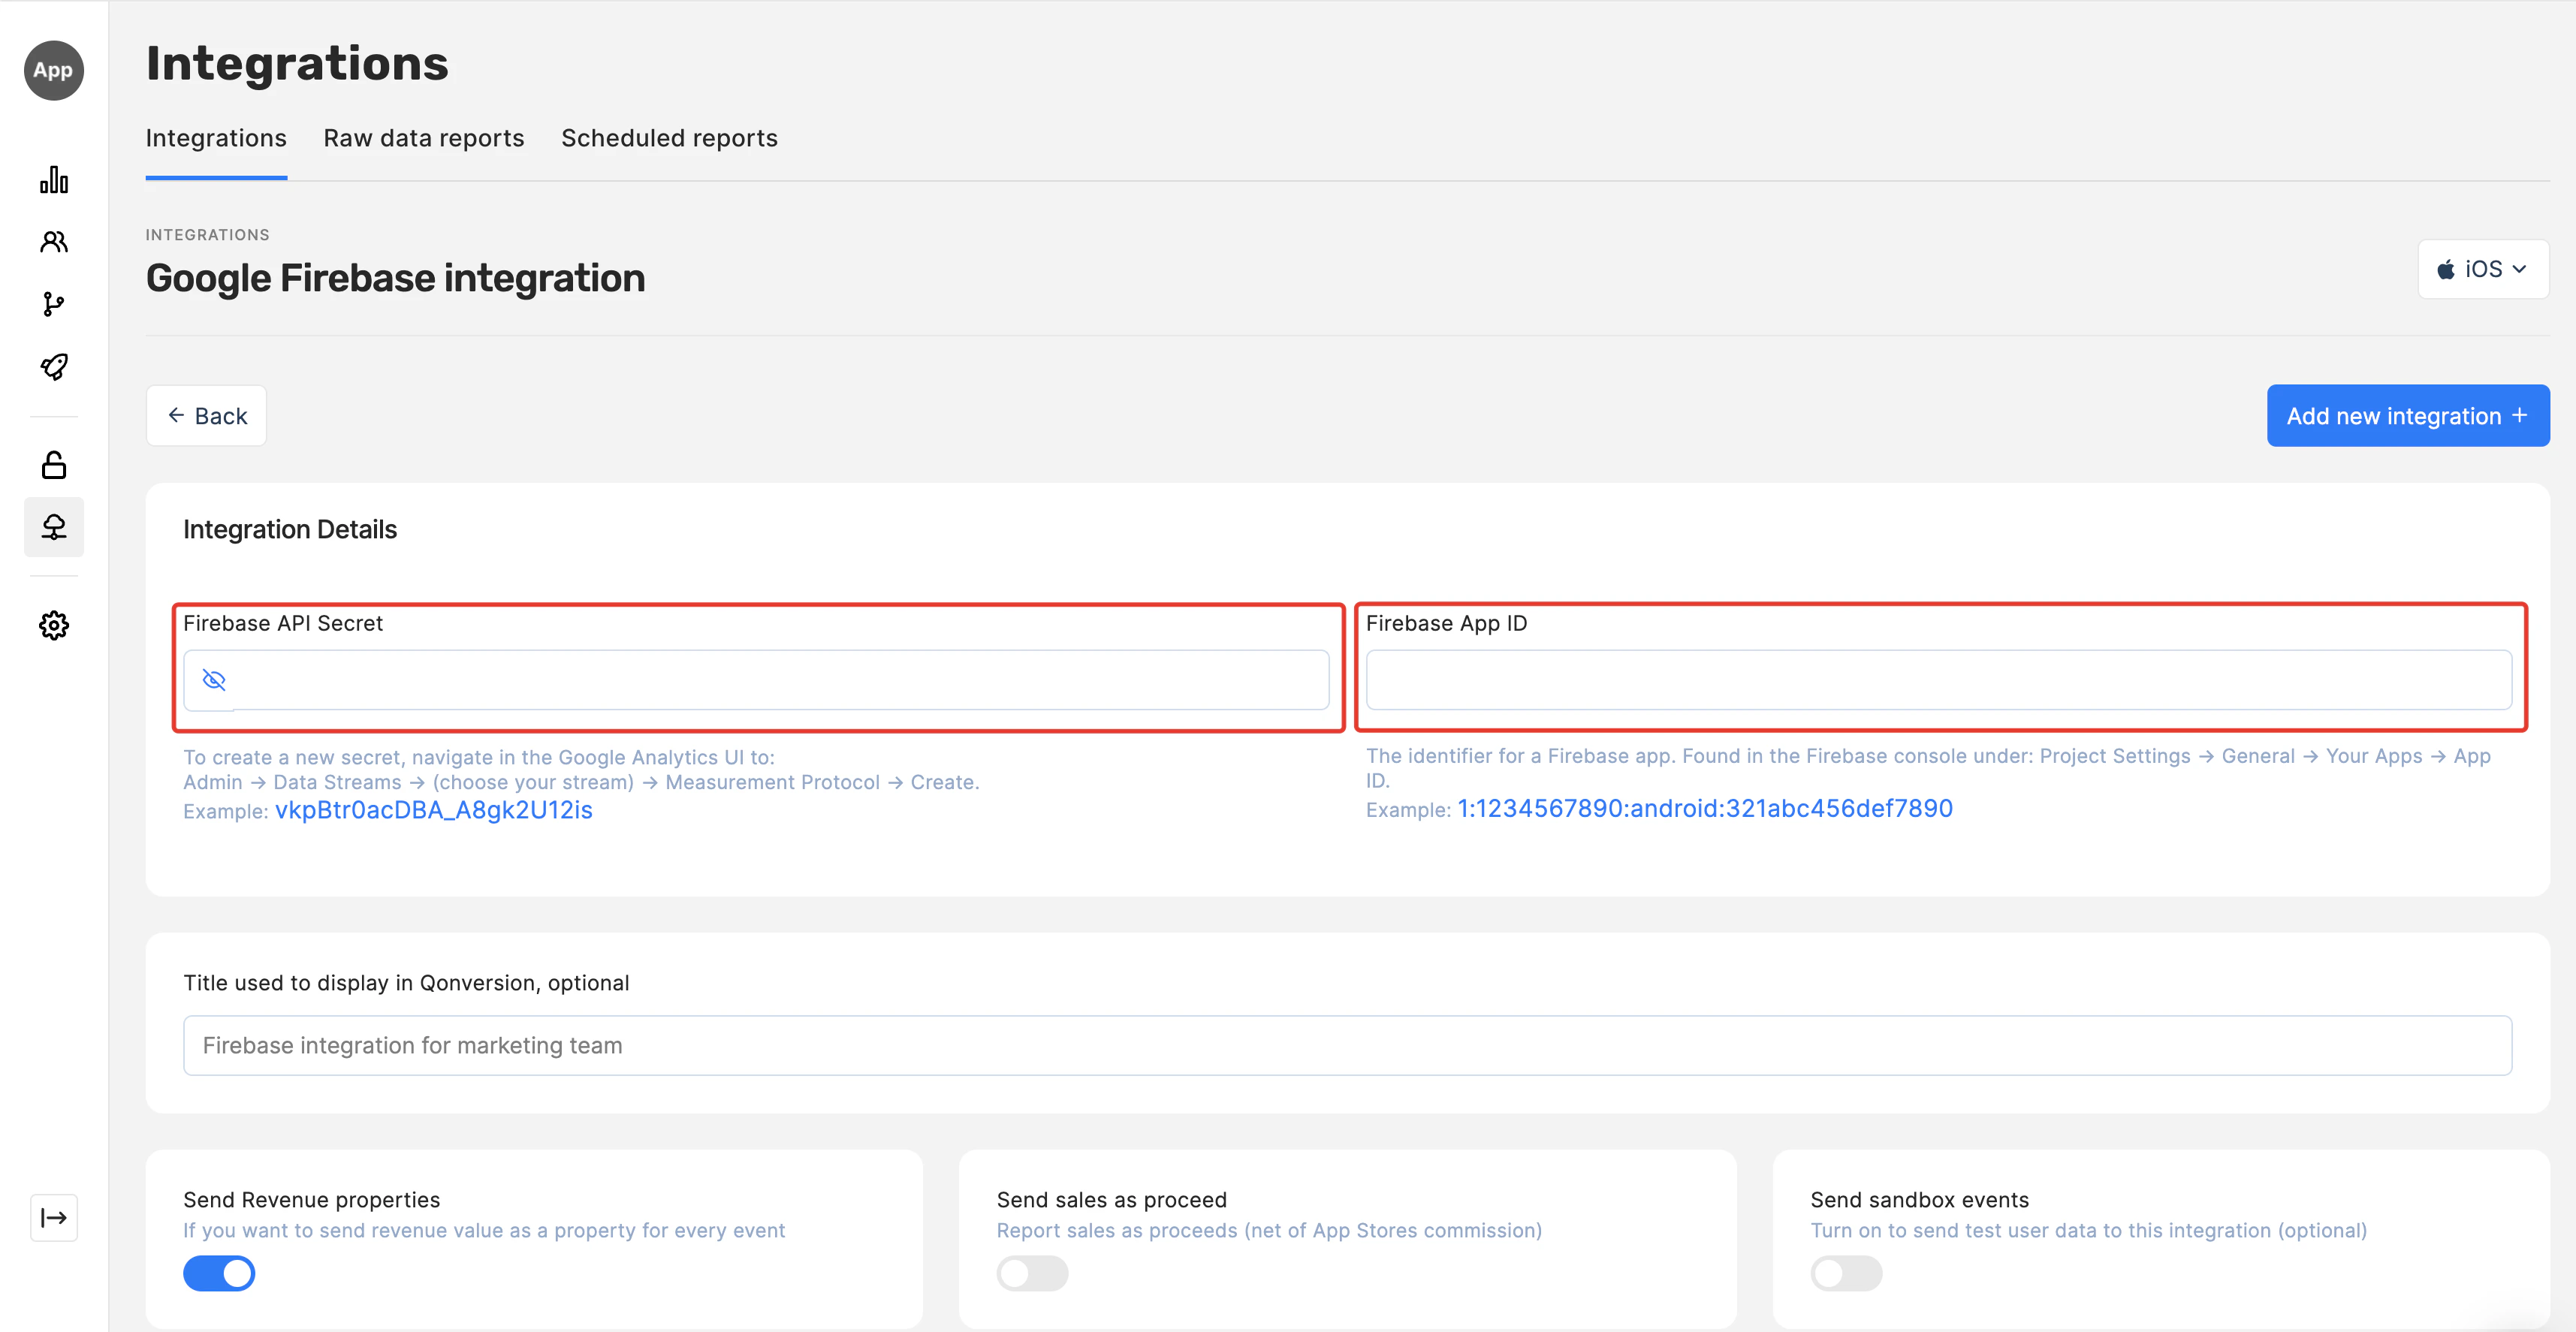Click the padlock sidebar icon
The height and width of the screenshot is (1332, 2576).
pyautogui.click(x=54, y=465)
